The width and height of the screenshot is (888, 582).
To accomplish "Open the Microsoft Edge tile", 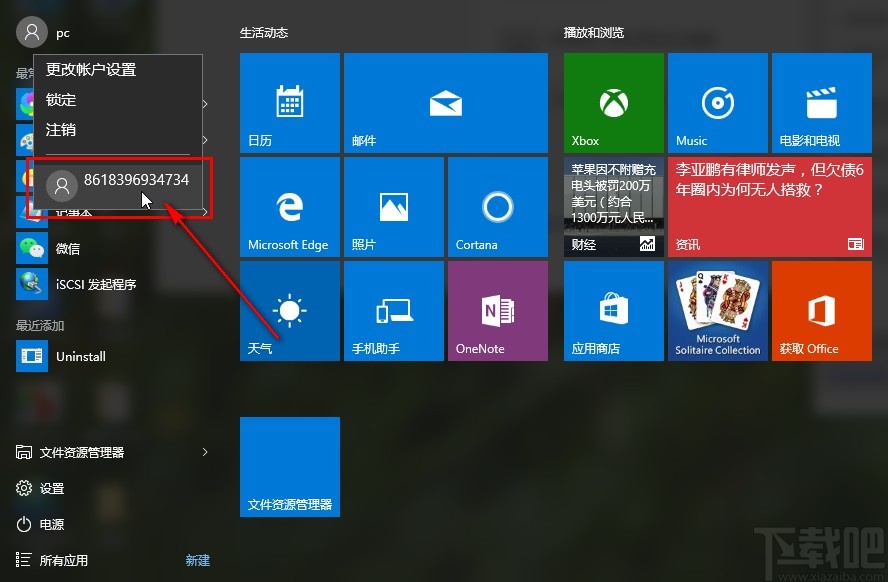I will point(289,207).
